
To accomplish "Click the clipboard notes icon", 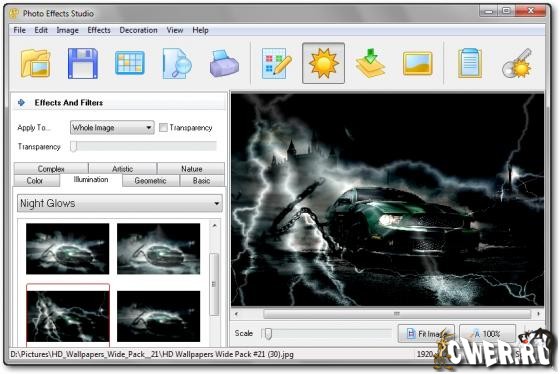I will click(x=470, y=64).
